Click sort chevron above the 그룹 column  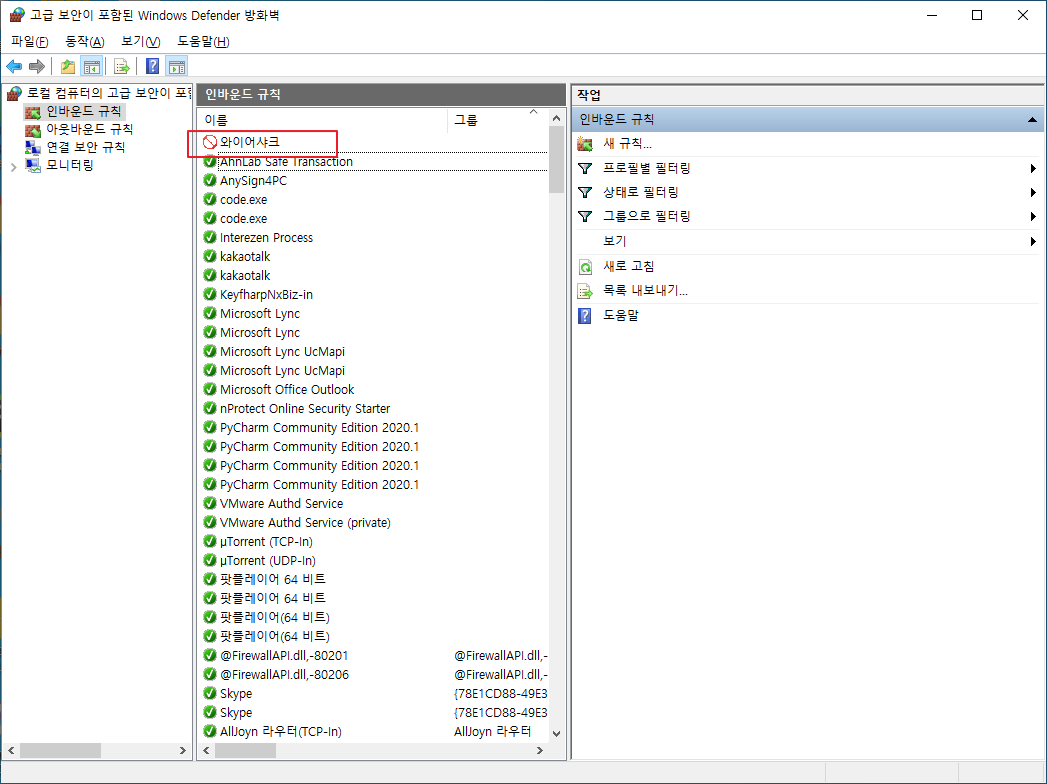[534, 112]
